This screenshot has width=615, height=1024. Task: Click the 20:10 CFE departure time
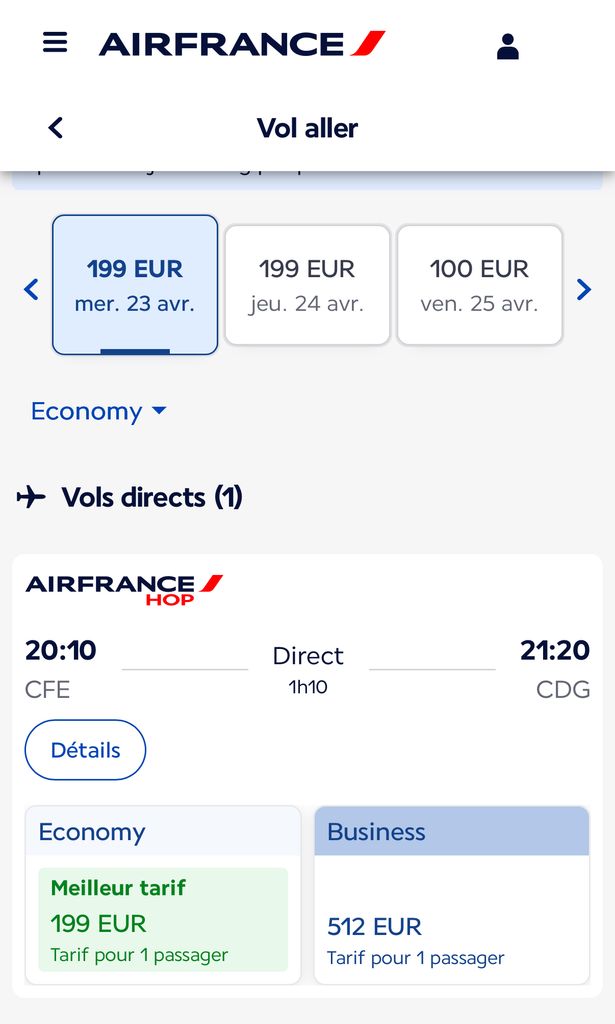(x=61, y=651)
